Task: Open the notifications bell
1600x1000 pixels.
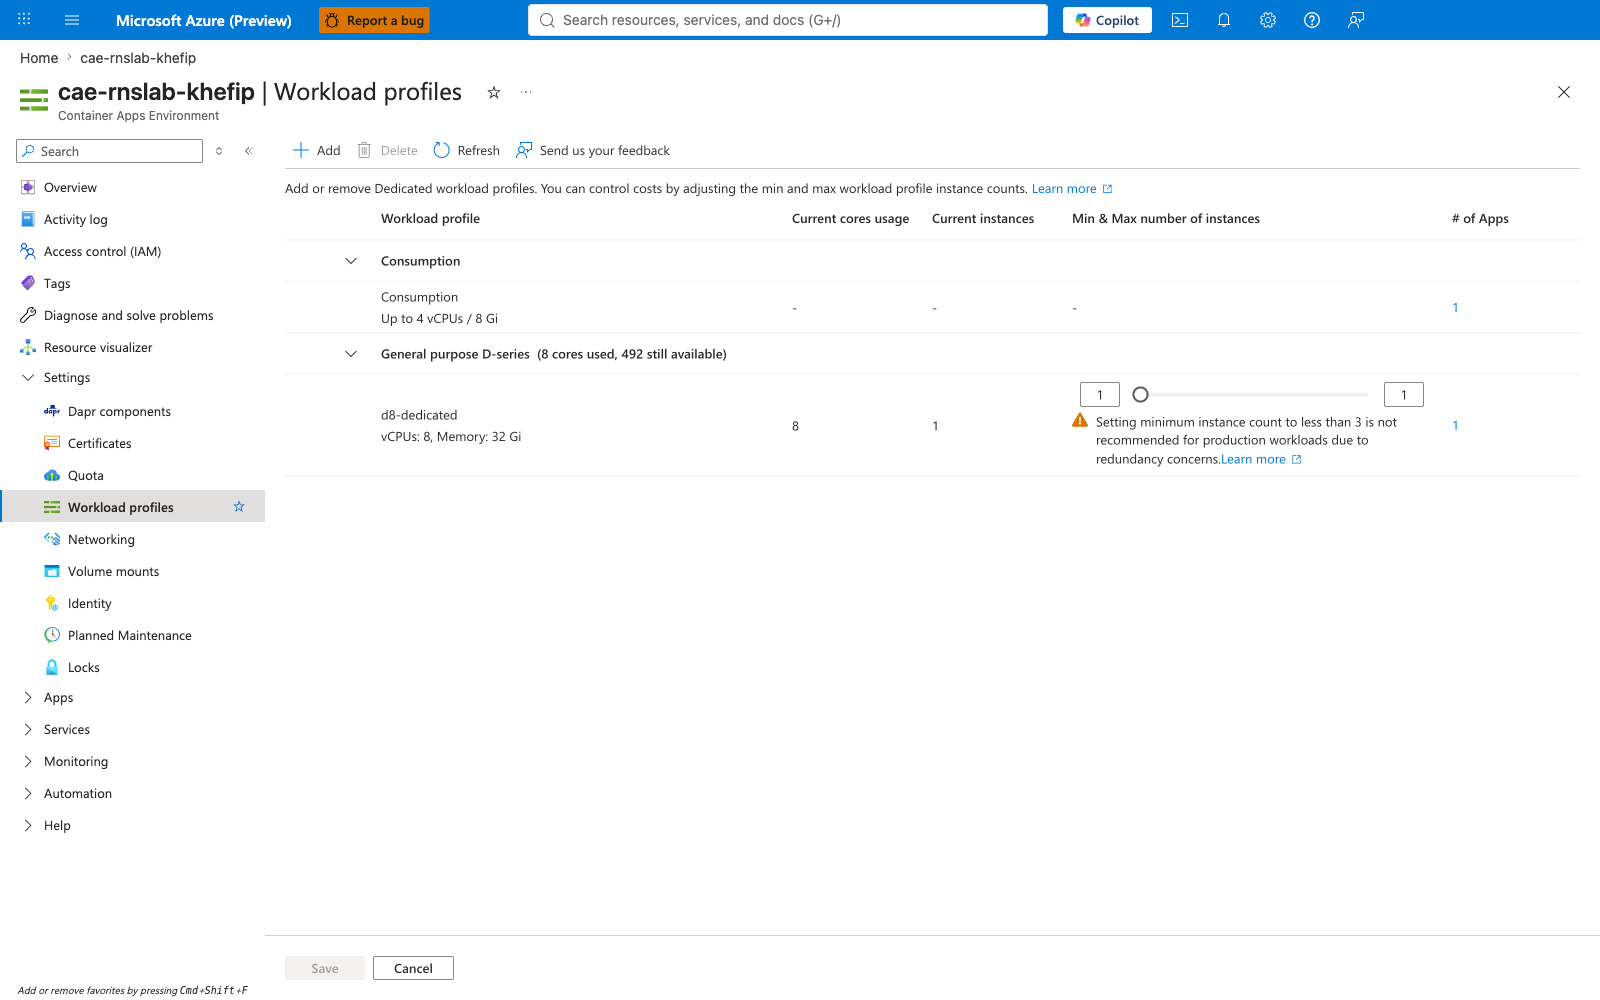Action: coord(1224,20)
